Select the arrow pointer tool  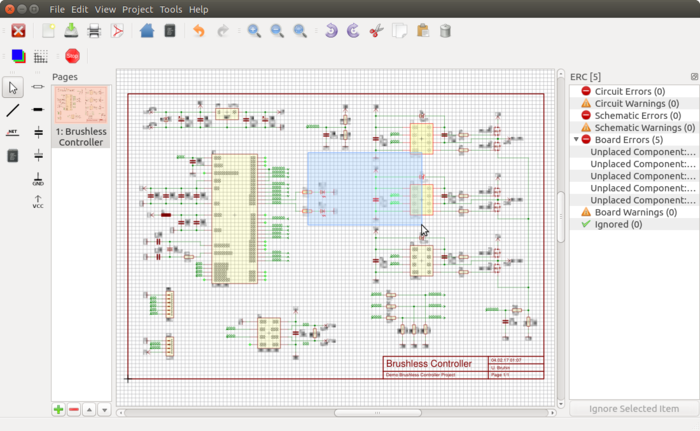coord(13,88)
